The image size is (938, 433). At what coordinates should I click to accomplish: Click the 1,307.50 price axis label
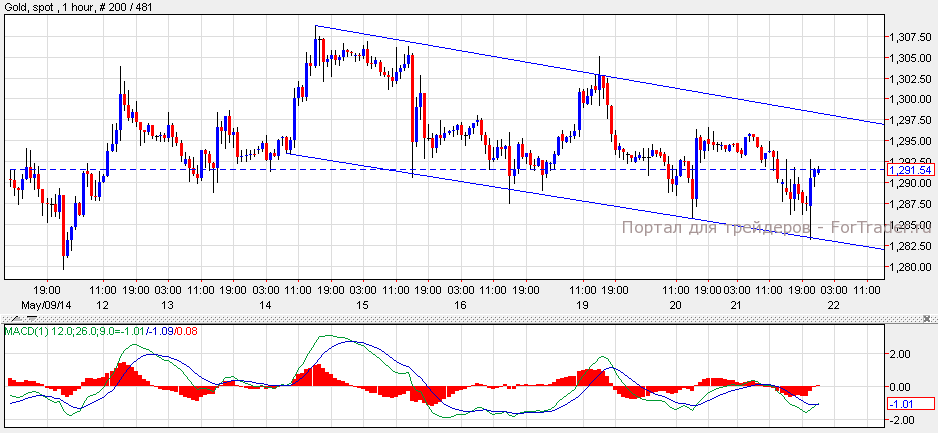pos(908,37)
